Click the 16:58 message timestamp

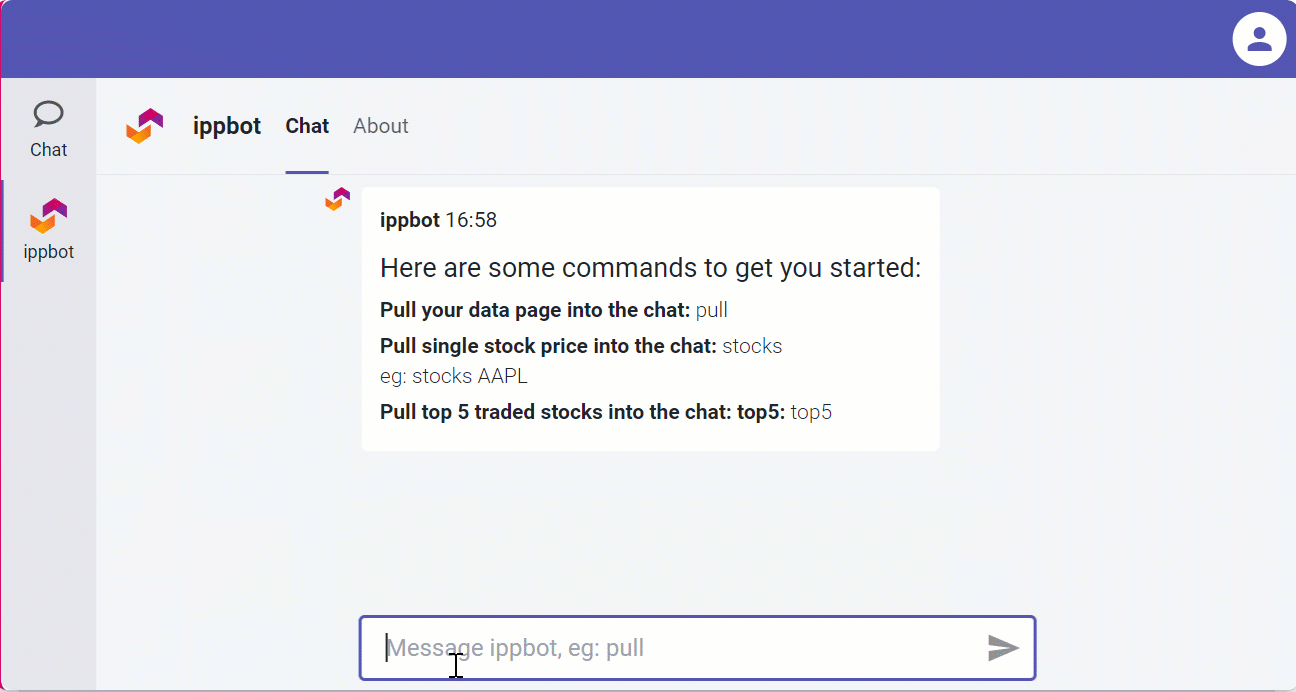471,220
